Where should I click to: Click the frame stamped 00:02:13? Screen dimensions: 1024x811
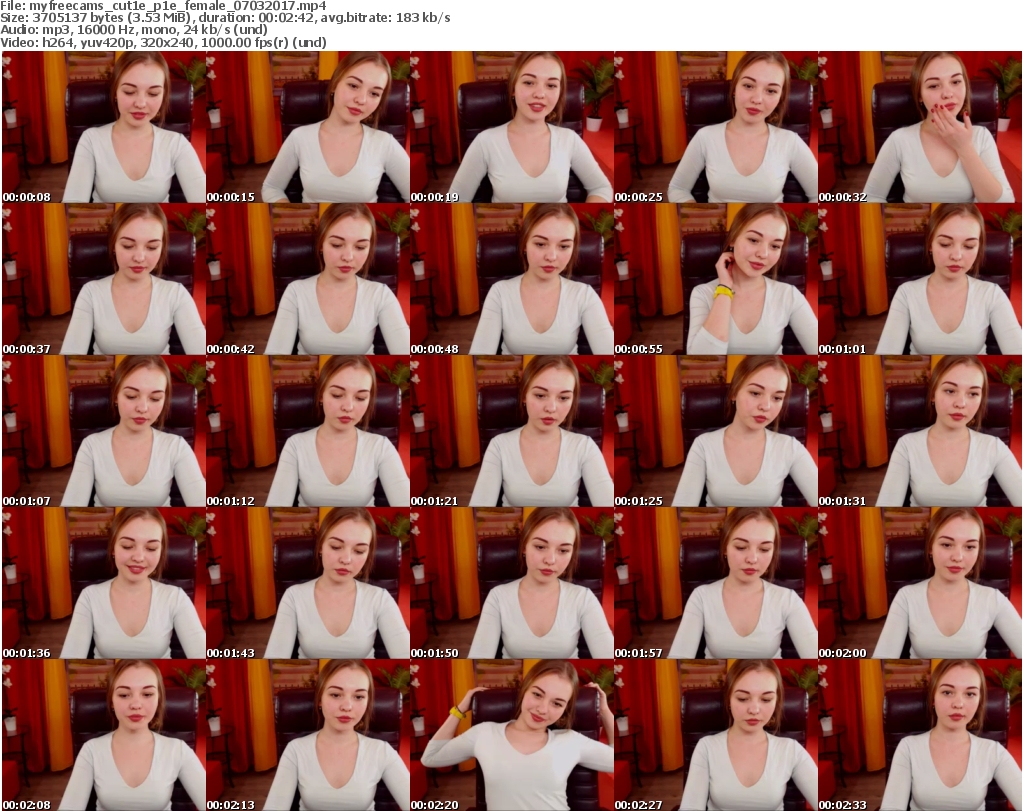[x=308, y=735]
